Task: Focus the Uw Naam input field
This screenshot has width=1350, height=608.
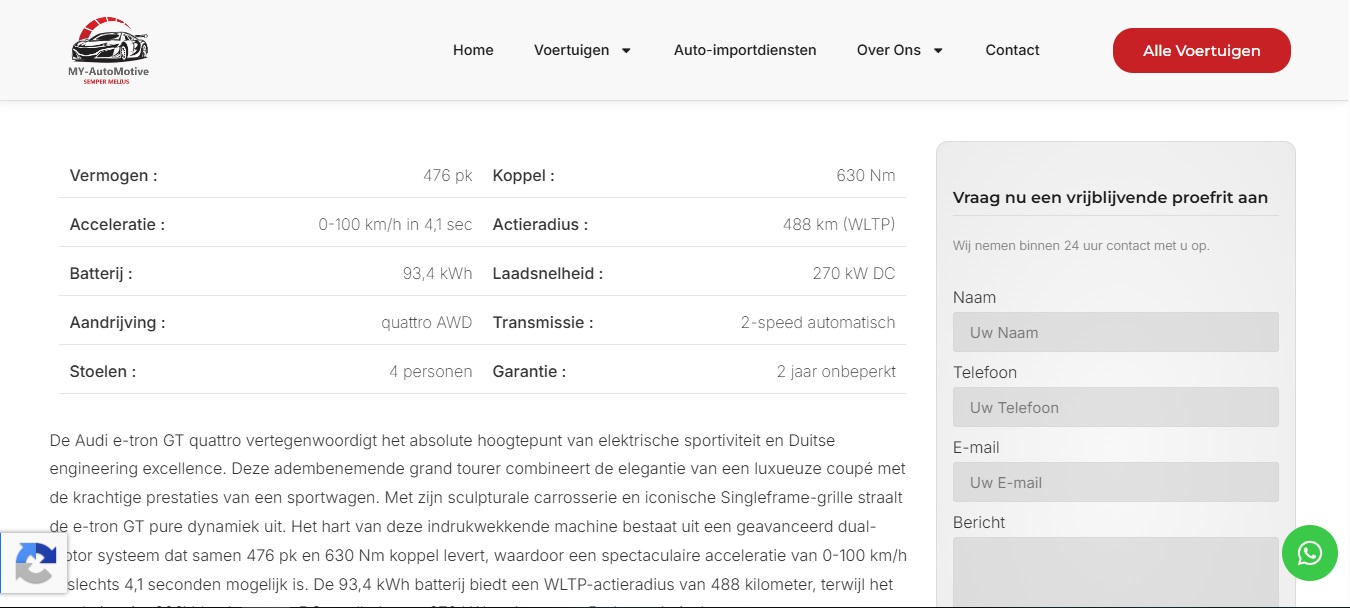Action: coord(1116,332)
